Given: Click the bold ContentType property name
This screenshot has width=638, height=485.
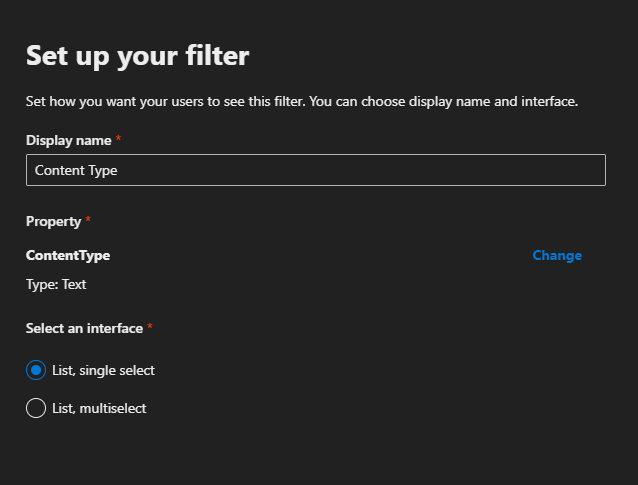Looking at the screenshot, I should click(x=68, y=255).
